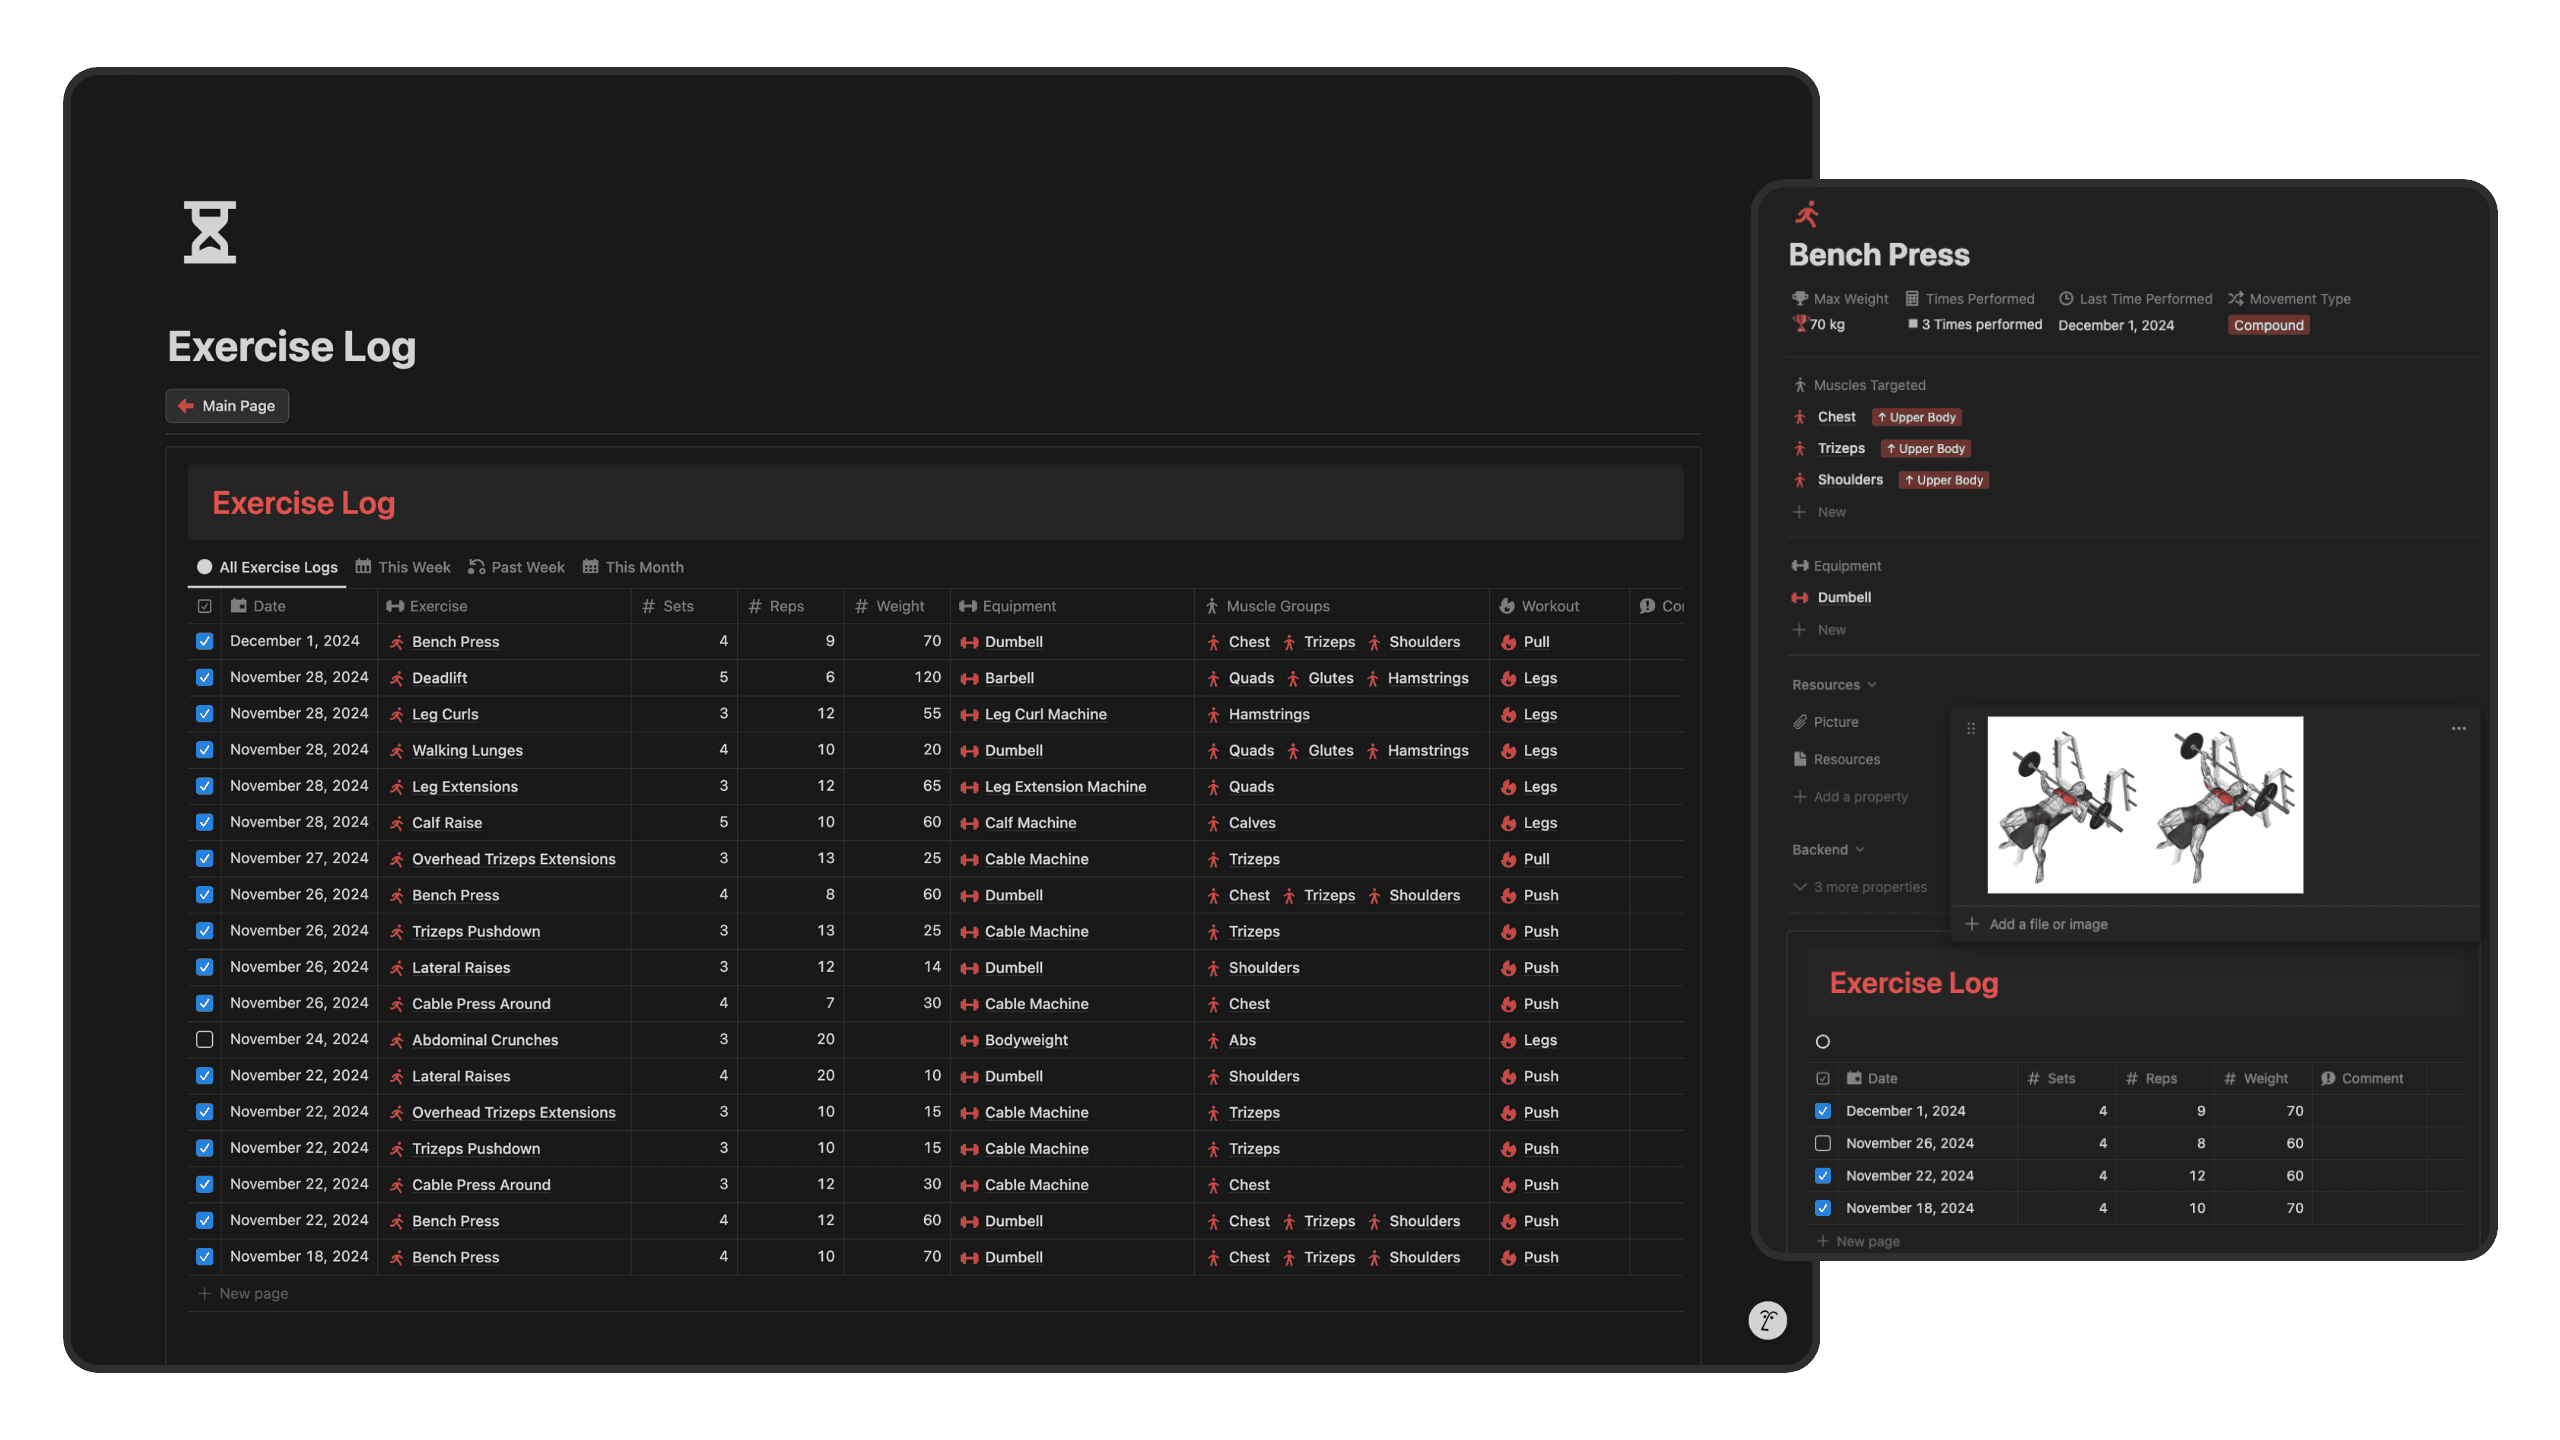
Task: Check the Abdominal Crunches row checkbox
Action: (x=205, y=1039)
